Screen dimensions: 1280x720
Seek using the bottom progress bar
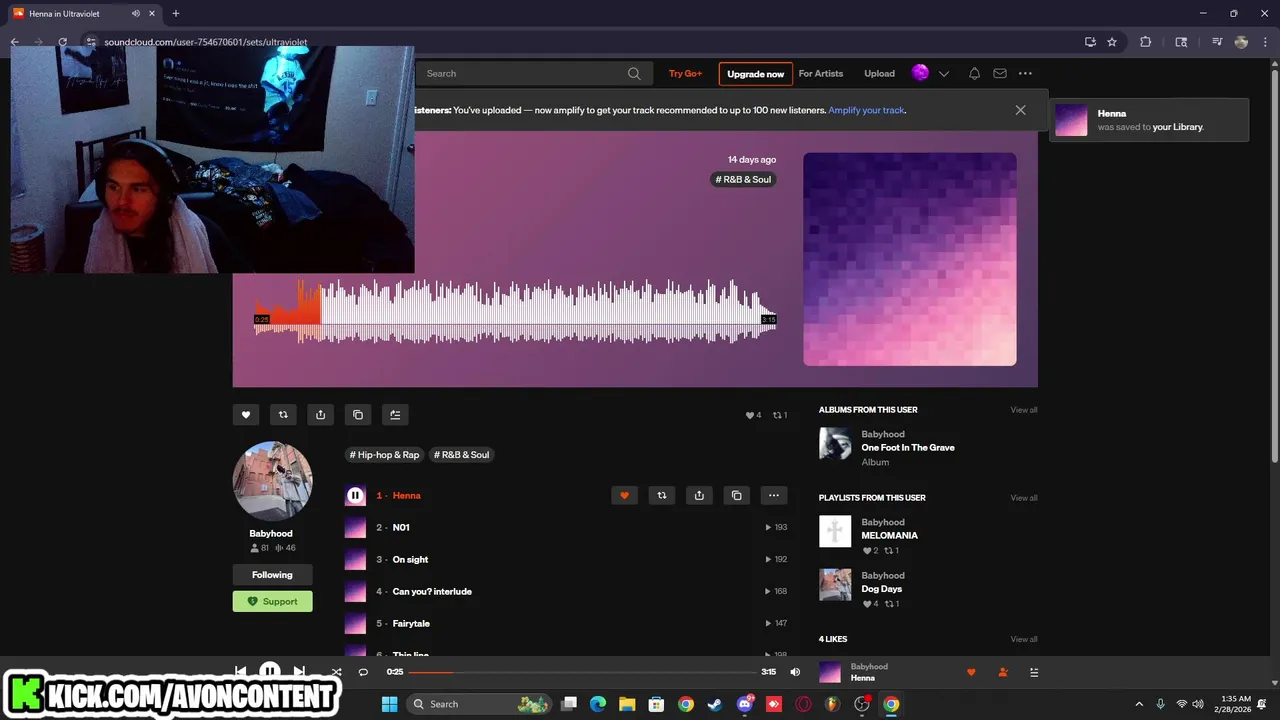[x=582, y=672]
